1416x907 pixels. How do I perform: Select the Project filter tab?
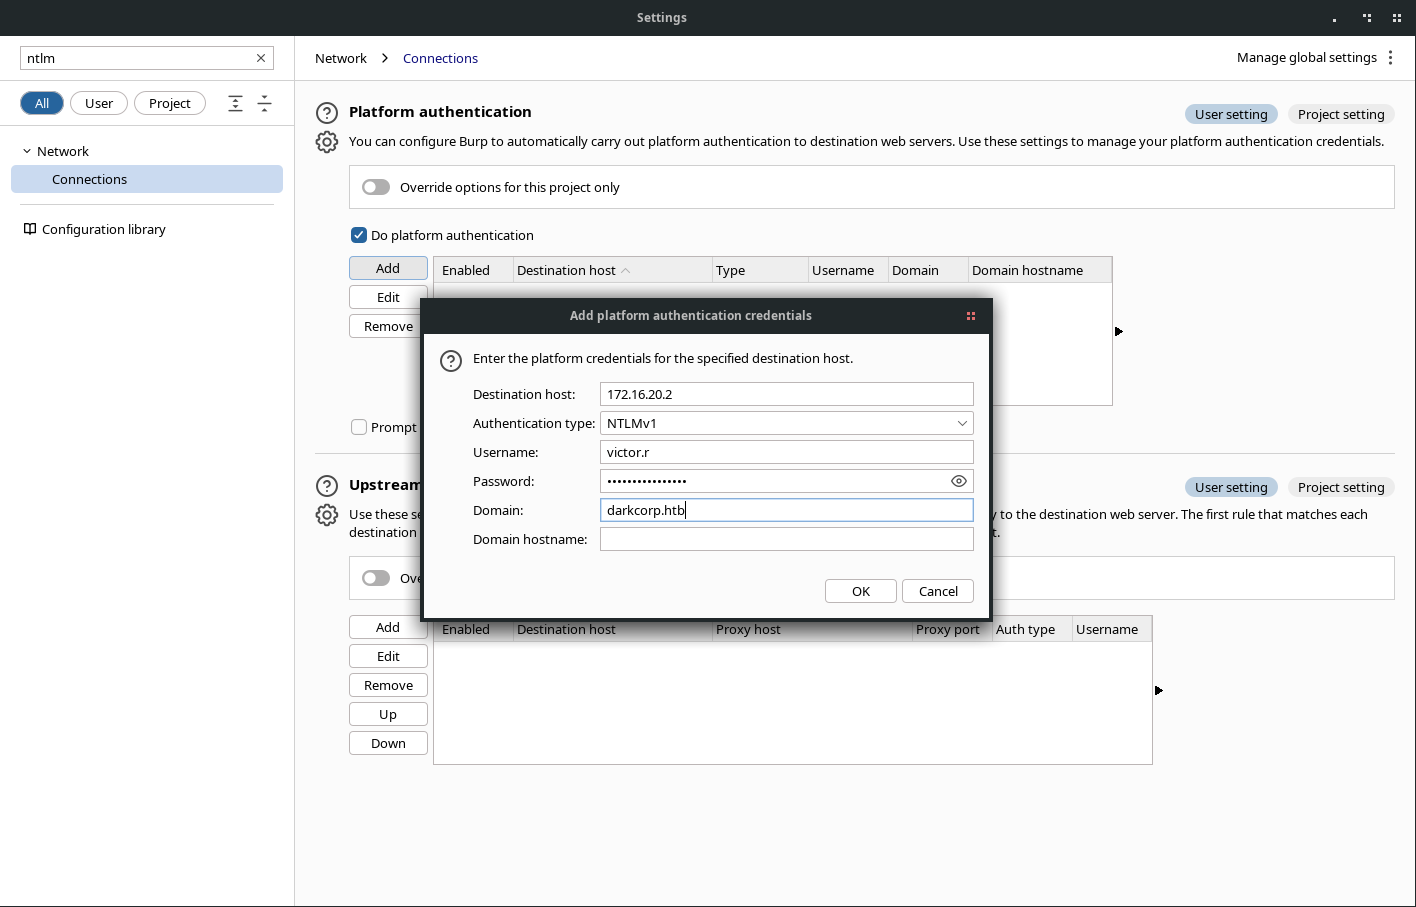[169, 103]
